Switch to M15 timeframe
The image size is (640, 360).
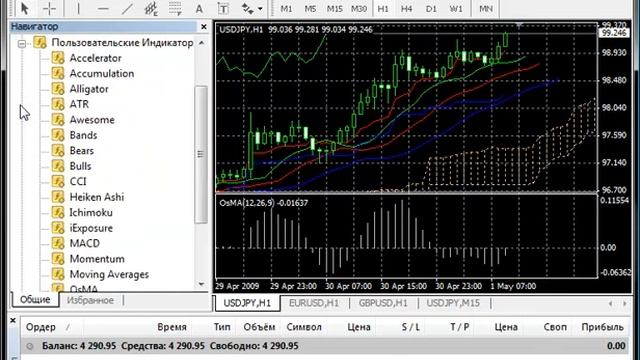tap(335, 9)
